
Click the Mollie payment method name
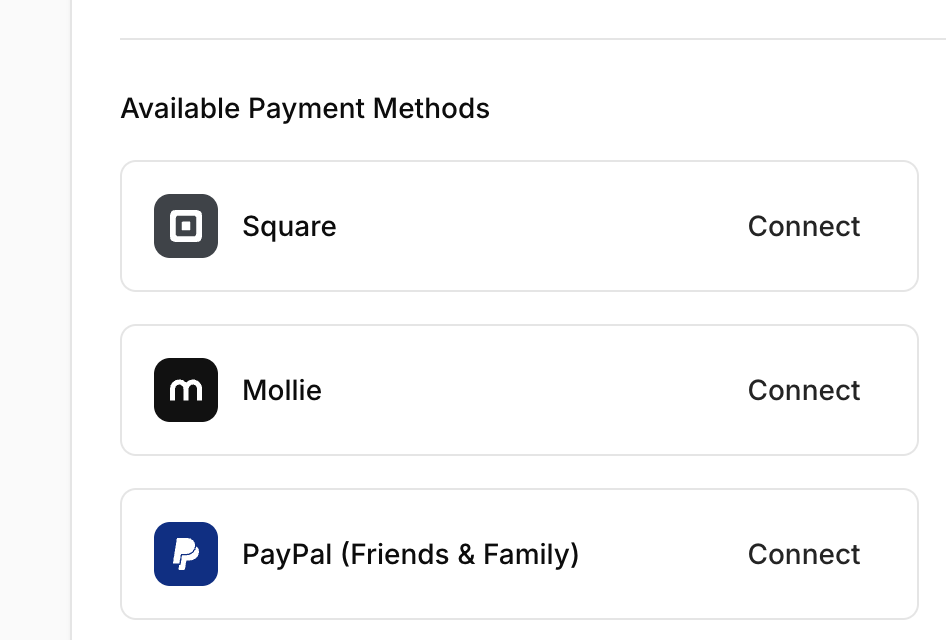click(281, 390)
